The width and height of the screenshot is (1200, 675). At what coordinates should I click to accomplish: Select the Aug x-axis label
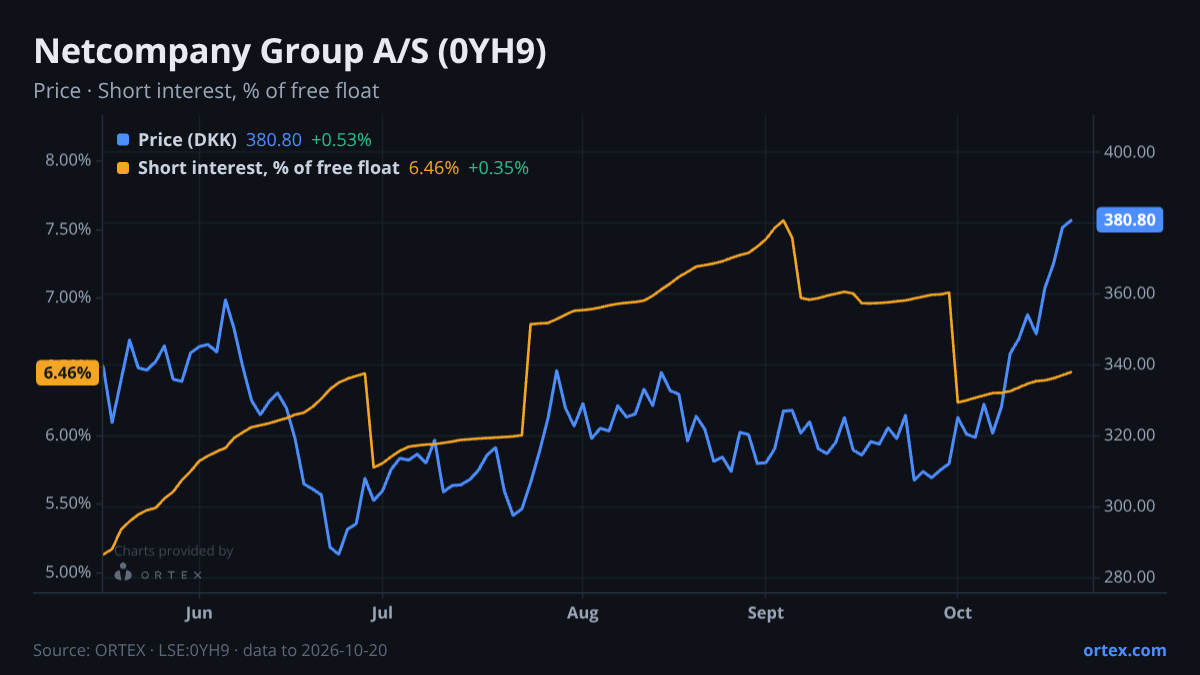pyautogui.click(x=582, y=612)
